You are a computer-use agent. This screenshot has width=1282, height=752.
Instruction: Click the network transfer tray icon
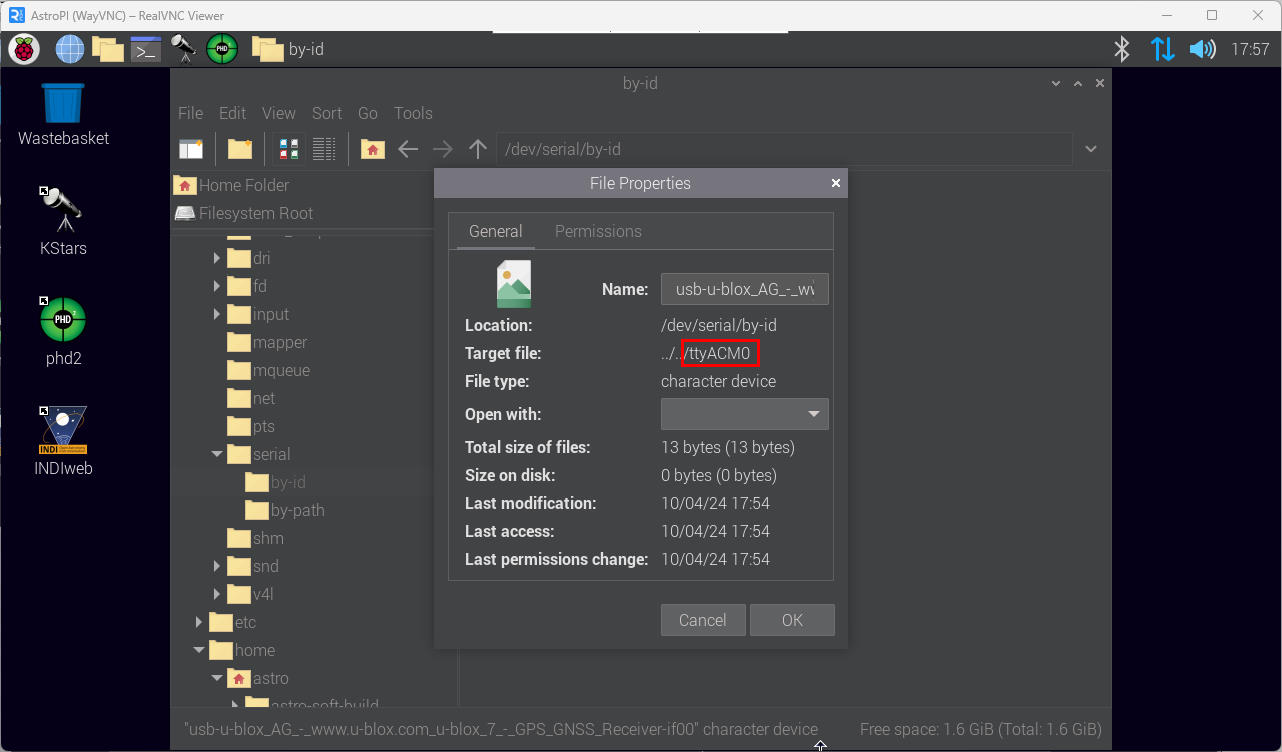coord(1162,49)
